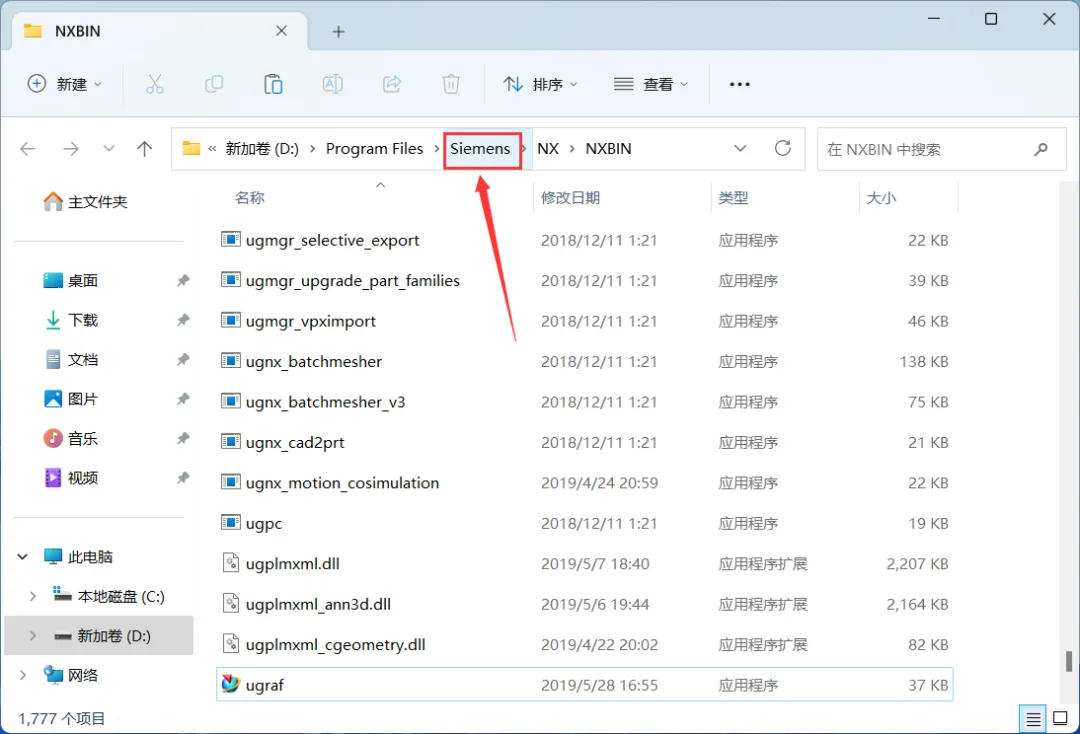The width and height of the screenshot is (1080, 734).
Task: Go back with the left arrow
Action: tap(28, 149)
